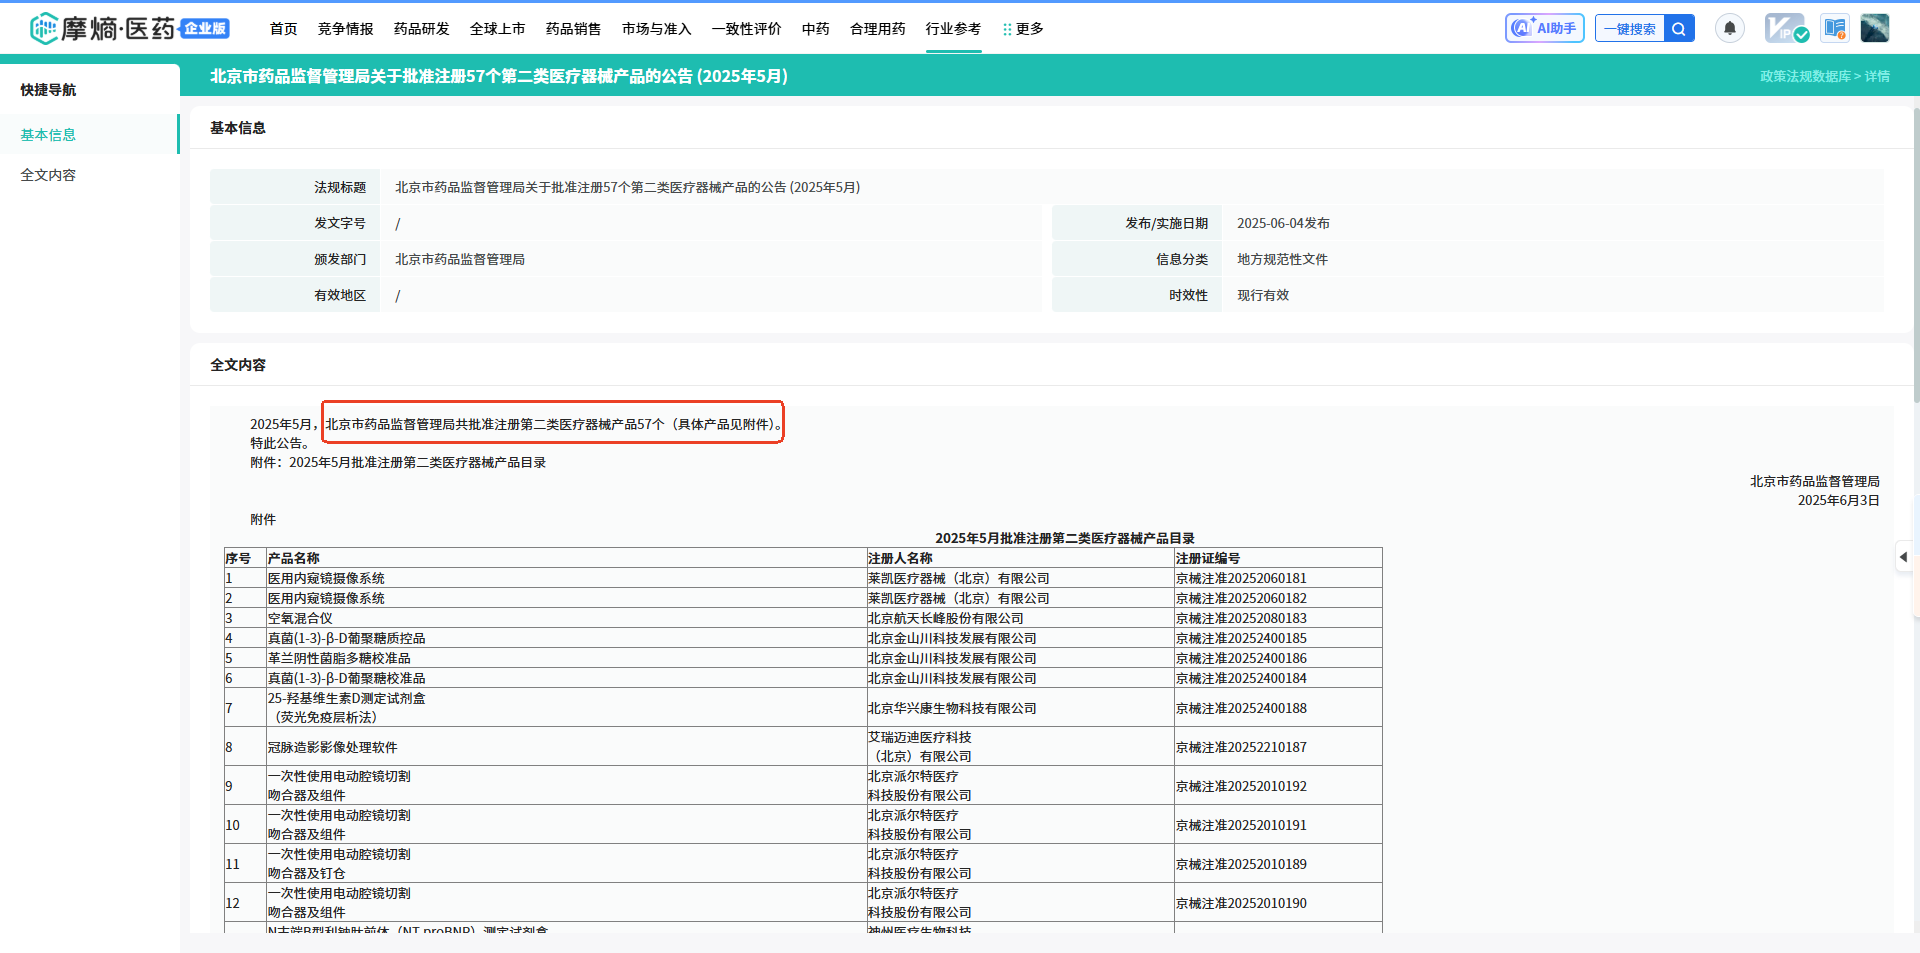Click registration number 京械注准20252010190

[1241, 903]
